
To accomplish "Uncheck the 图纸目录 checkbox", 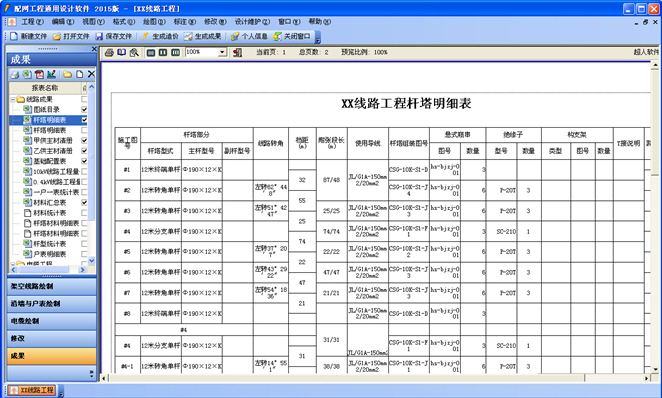I will click(x=84, y=109).
